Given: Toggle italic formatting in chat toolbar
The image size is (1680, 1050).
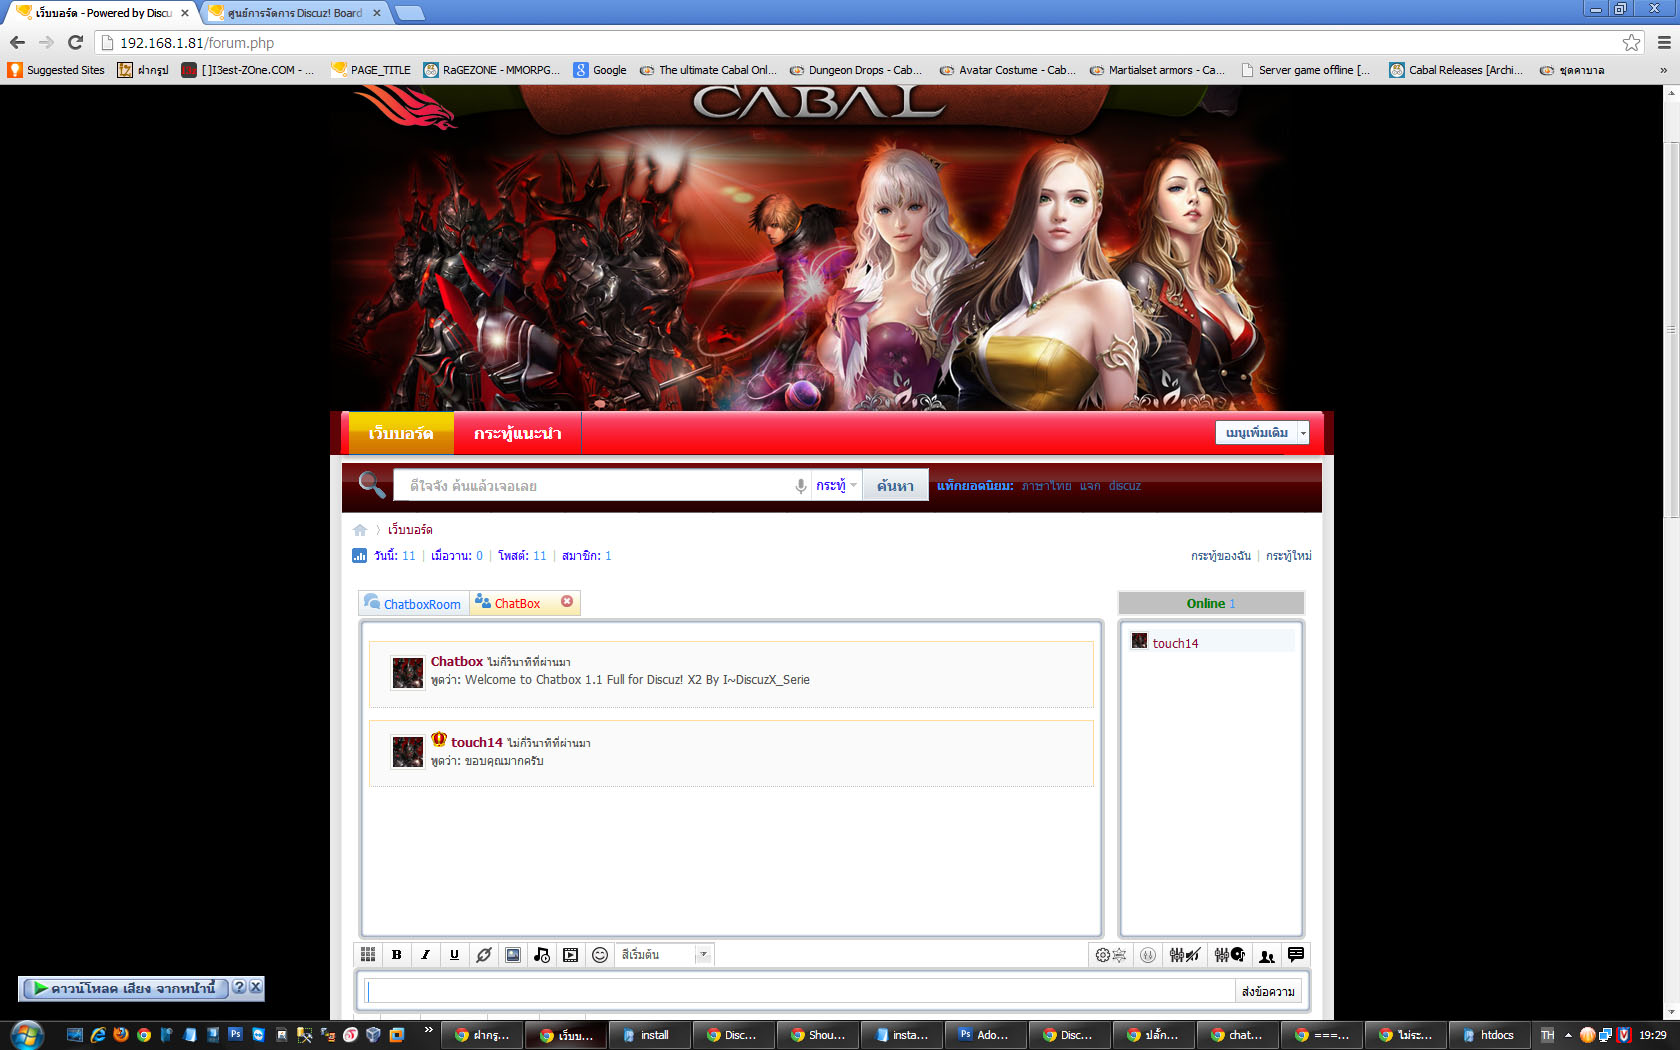Looking at the screenshot, I should (425, 955).
